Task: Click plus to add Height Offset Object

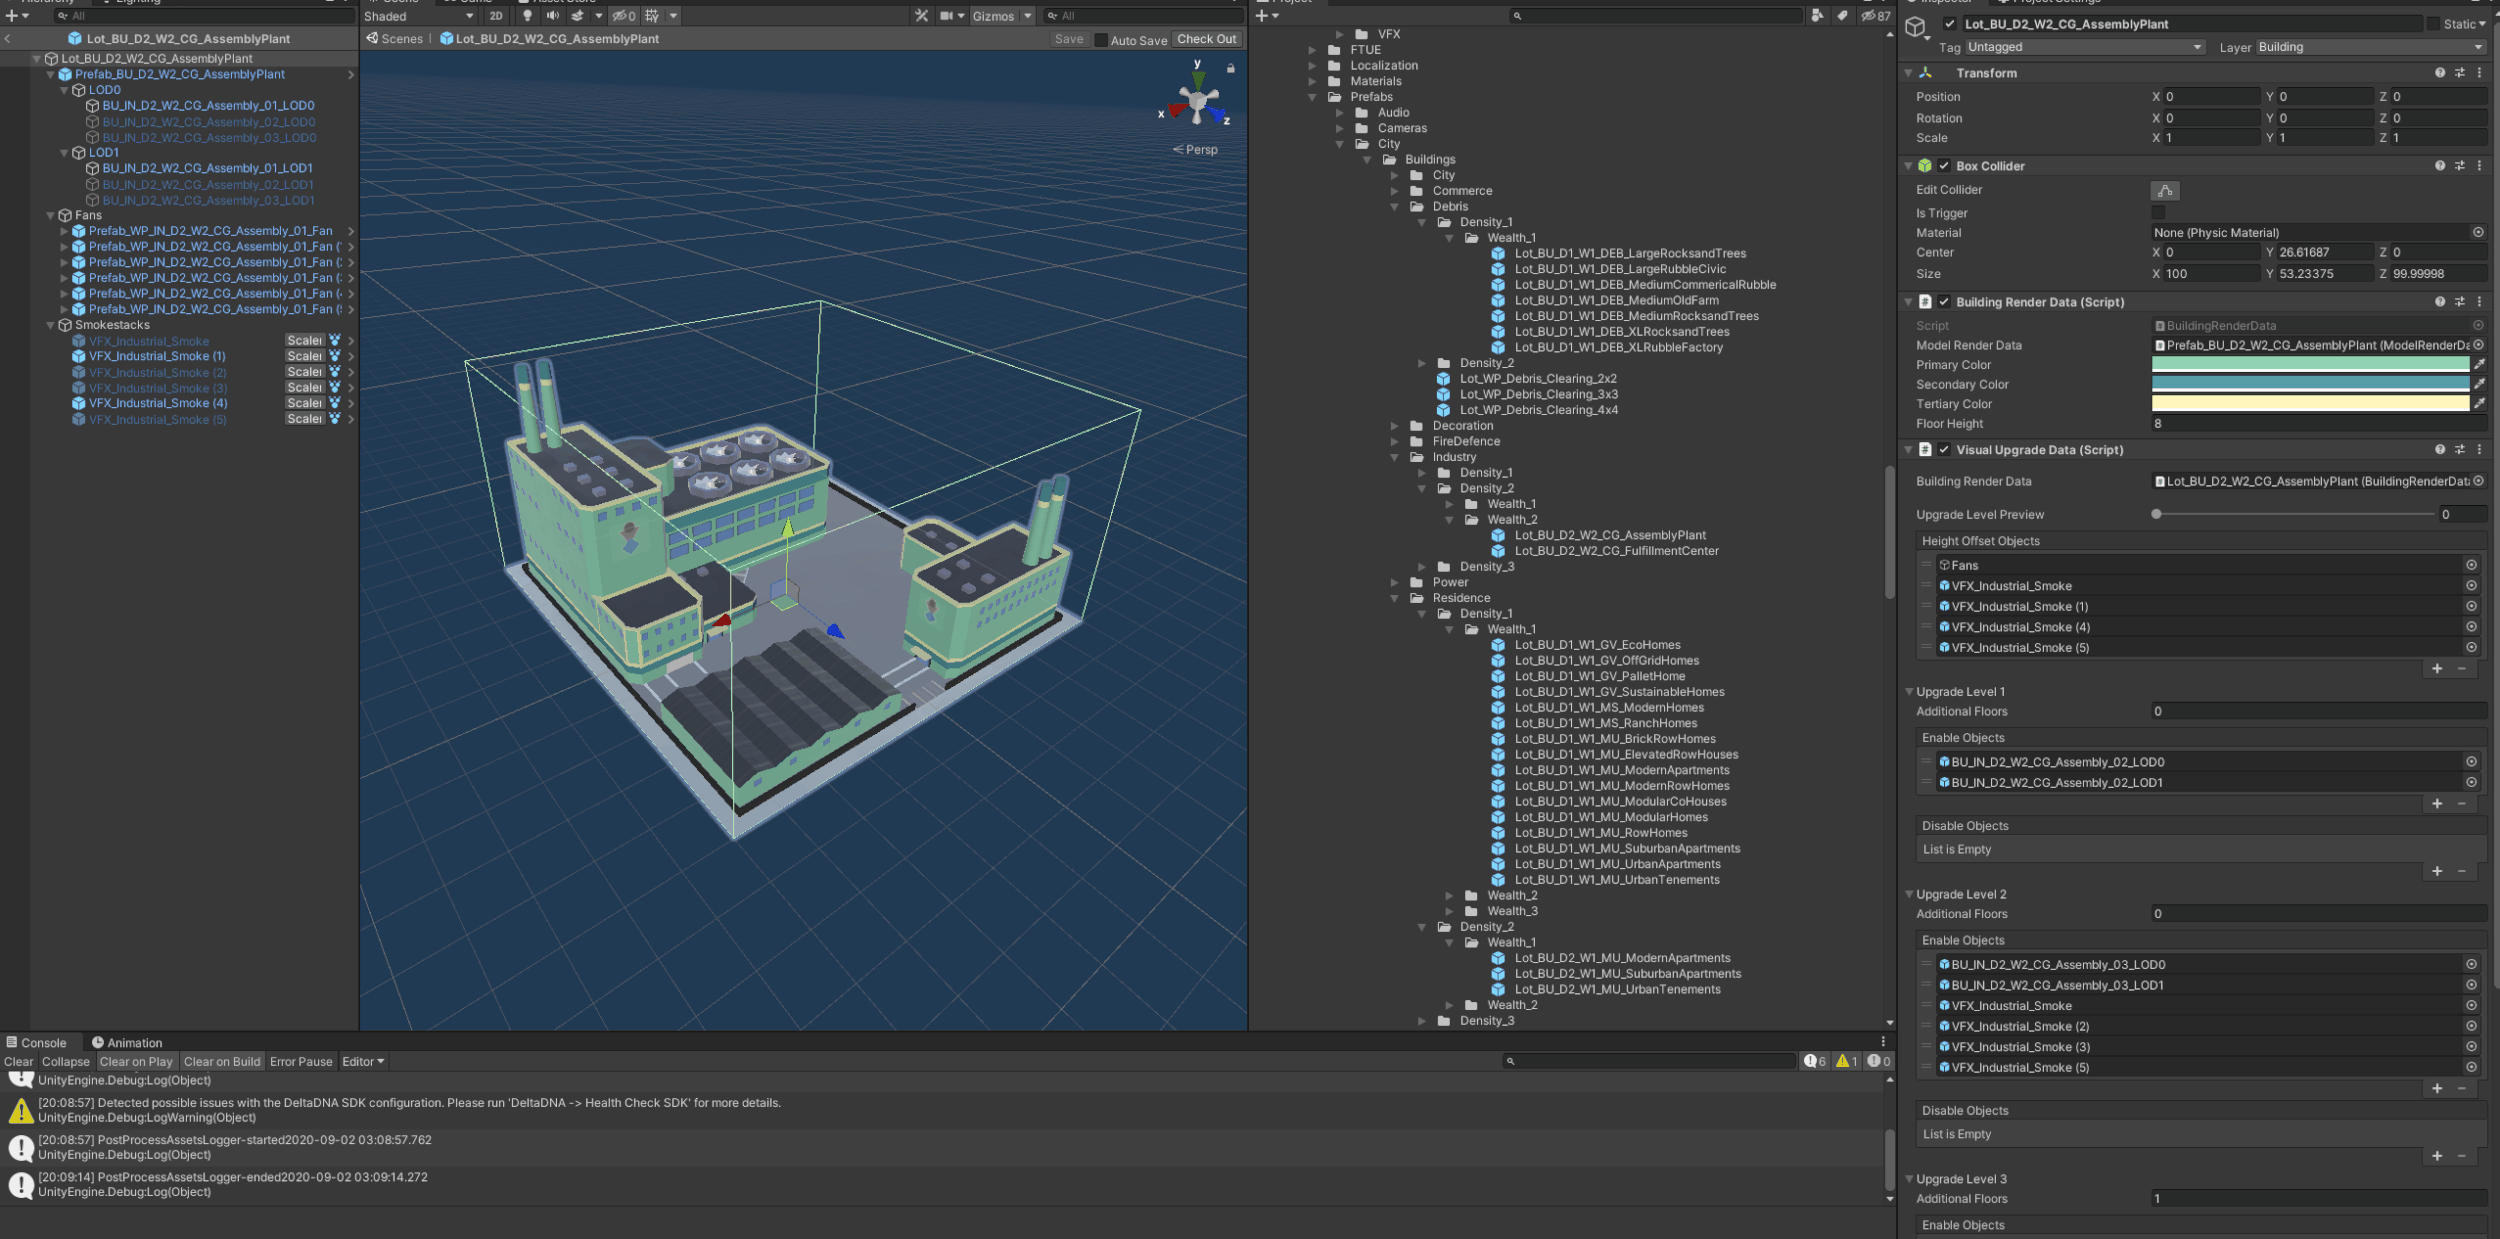Action: (2437, 668)
